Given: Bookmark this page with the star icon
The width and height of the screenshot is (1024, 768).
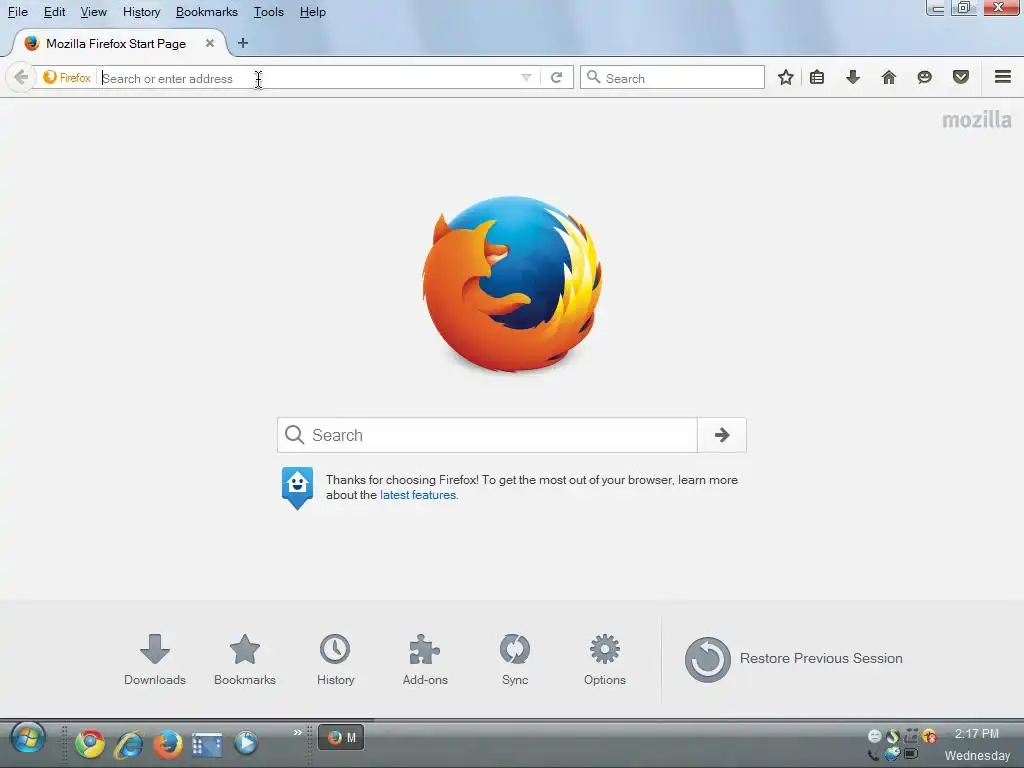Looking at the screenshot, I should click(786, 78).
